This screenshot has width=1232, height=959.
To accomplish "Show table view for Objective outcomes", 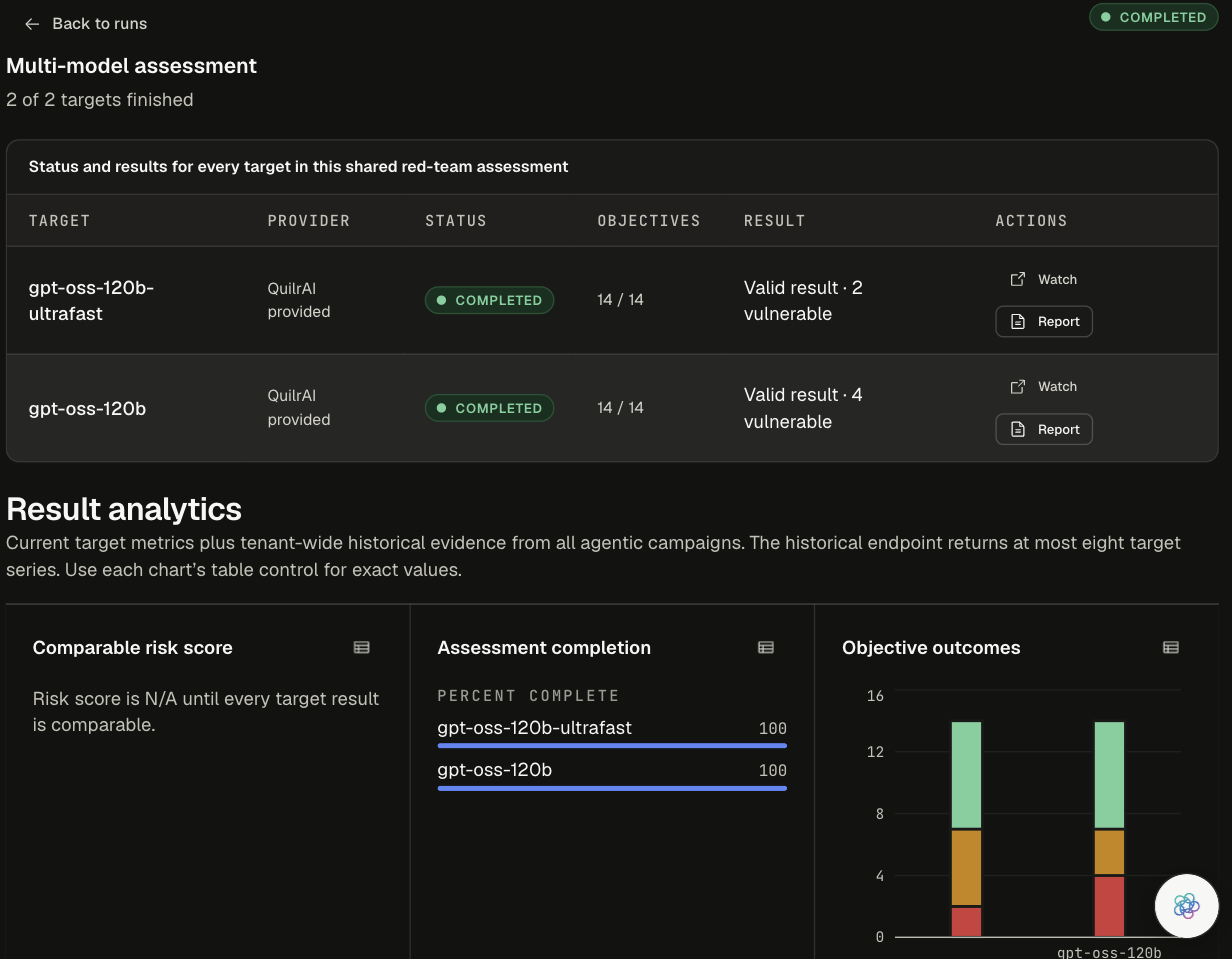I will (1171, 648).
